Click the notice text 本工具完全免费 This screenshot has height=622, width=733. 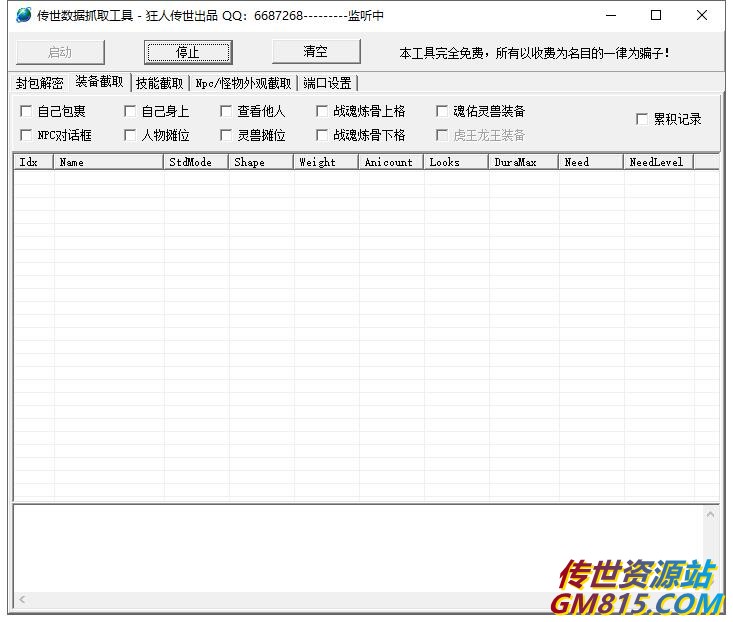coord(441,53)
